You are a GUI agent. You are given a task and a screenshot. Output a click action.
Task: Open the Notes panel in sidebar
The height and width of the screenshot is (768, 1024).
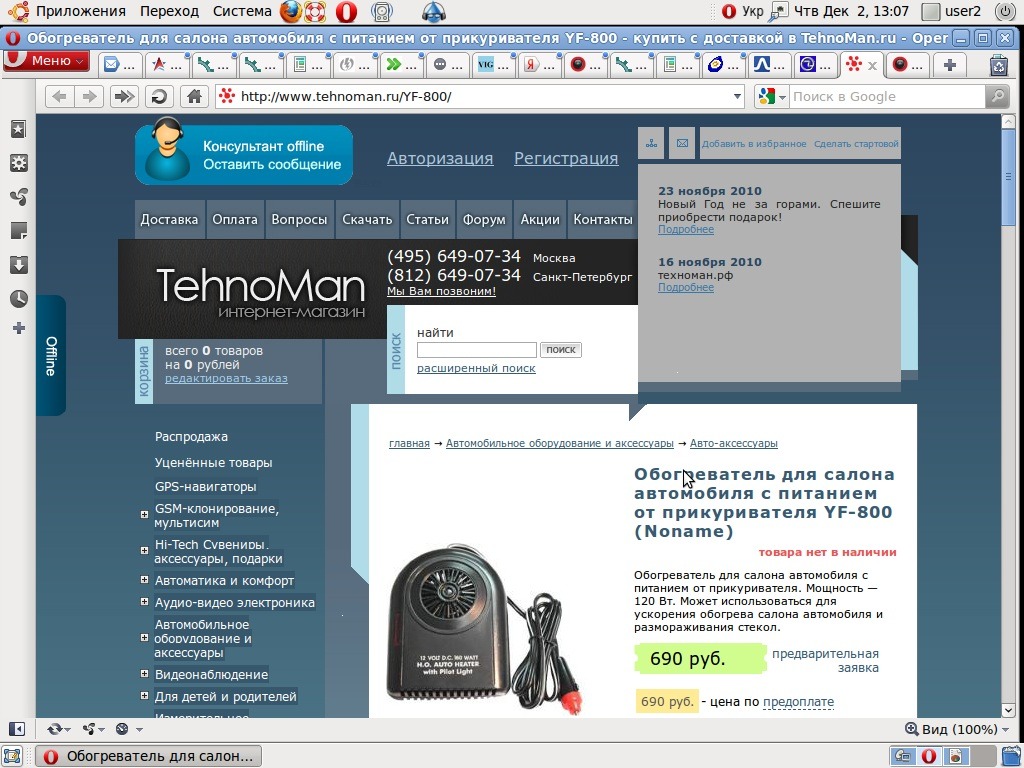[18, 231]
